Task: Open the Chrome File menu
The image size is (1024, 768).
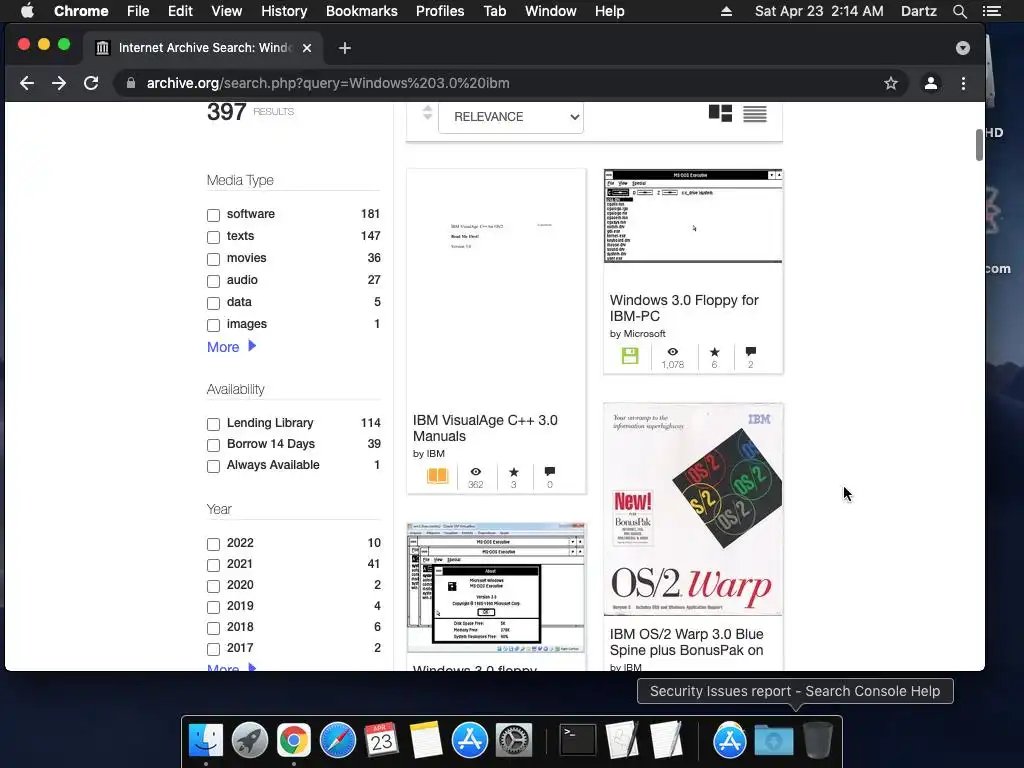Action: 138,11
